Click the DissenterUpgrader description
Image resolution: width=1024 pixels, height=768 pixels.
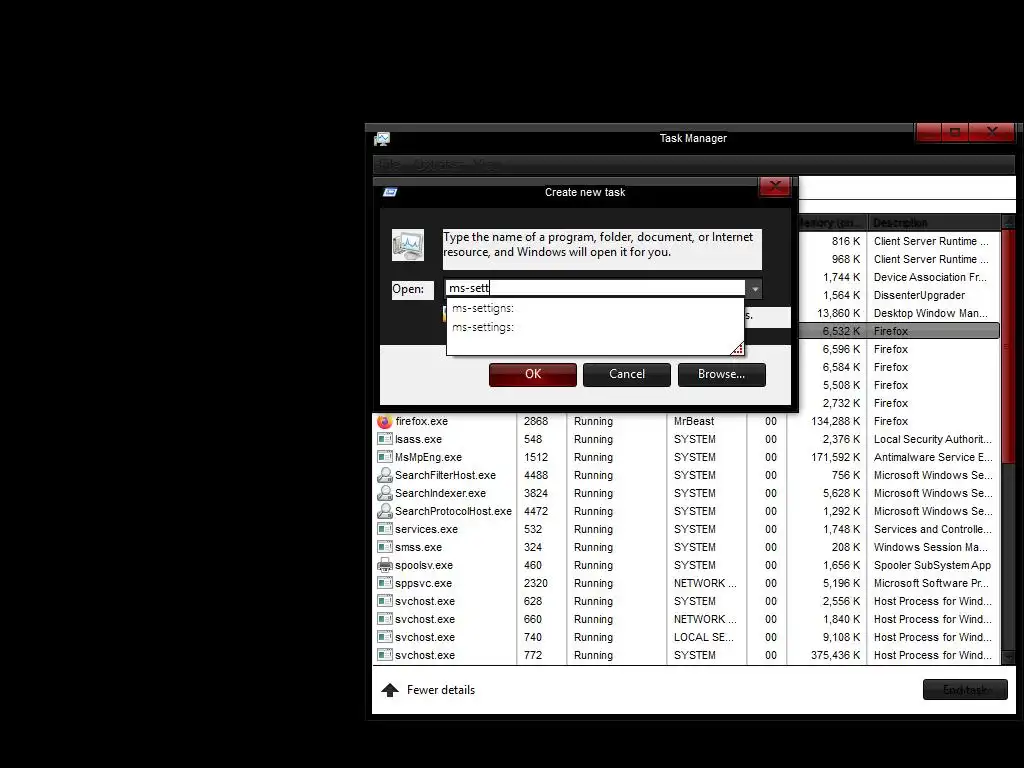click(x=920, y=295)
